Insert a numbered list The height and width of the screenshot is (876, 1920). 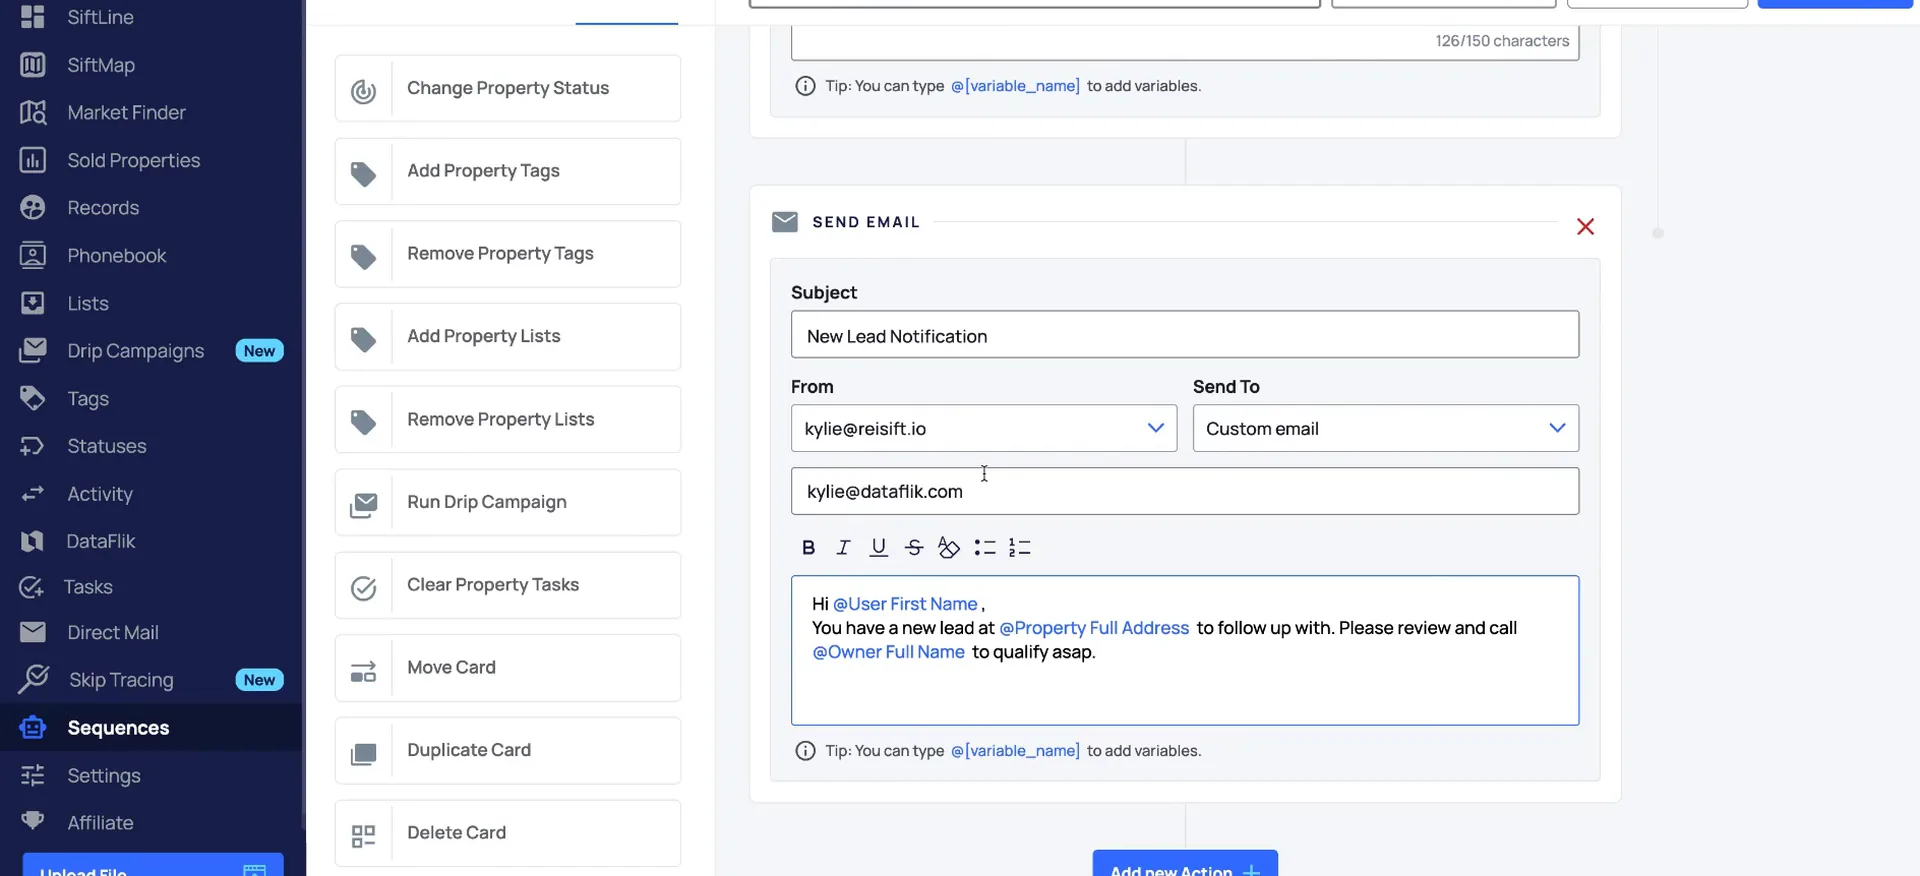click(x=1020, y=547)
